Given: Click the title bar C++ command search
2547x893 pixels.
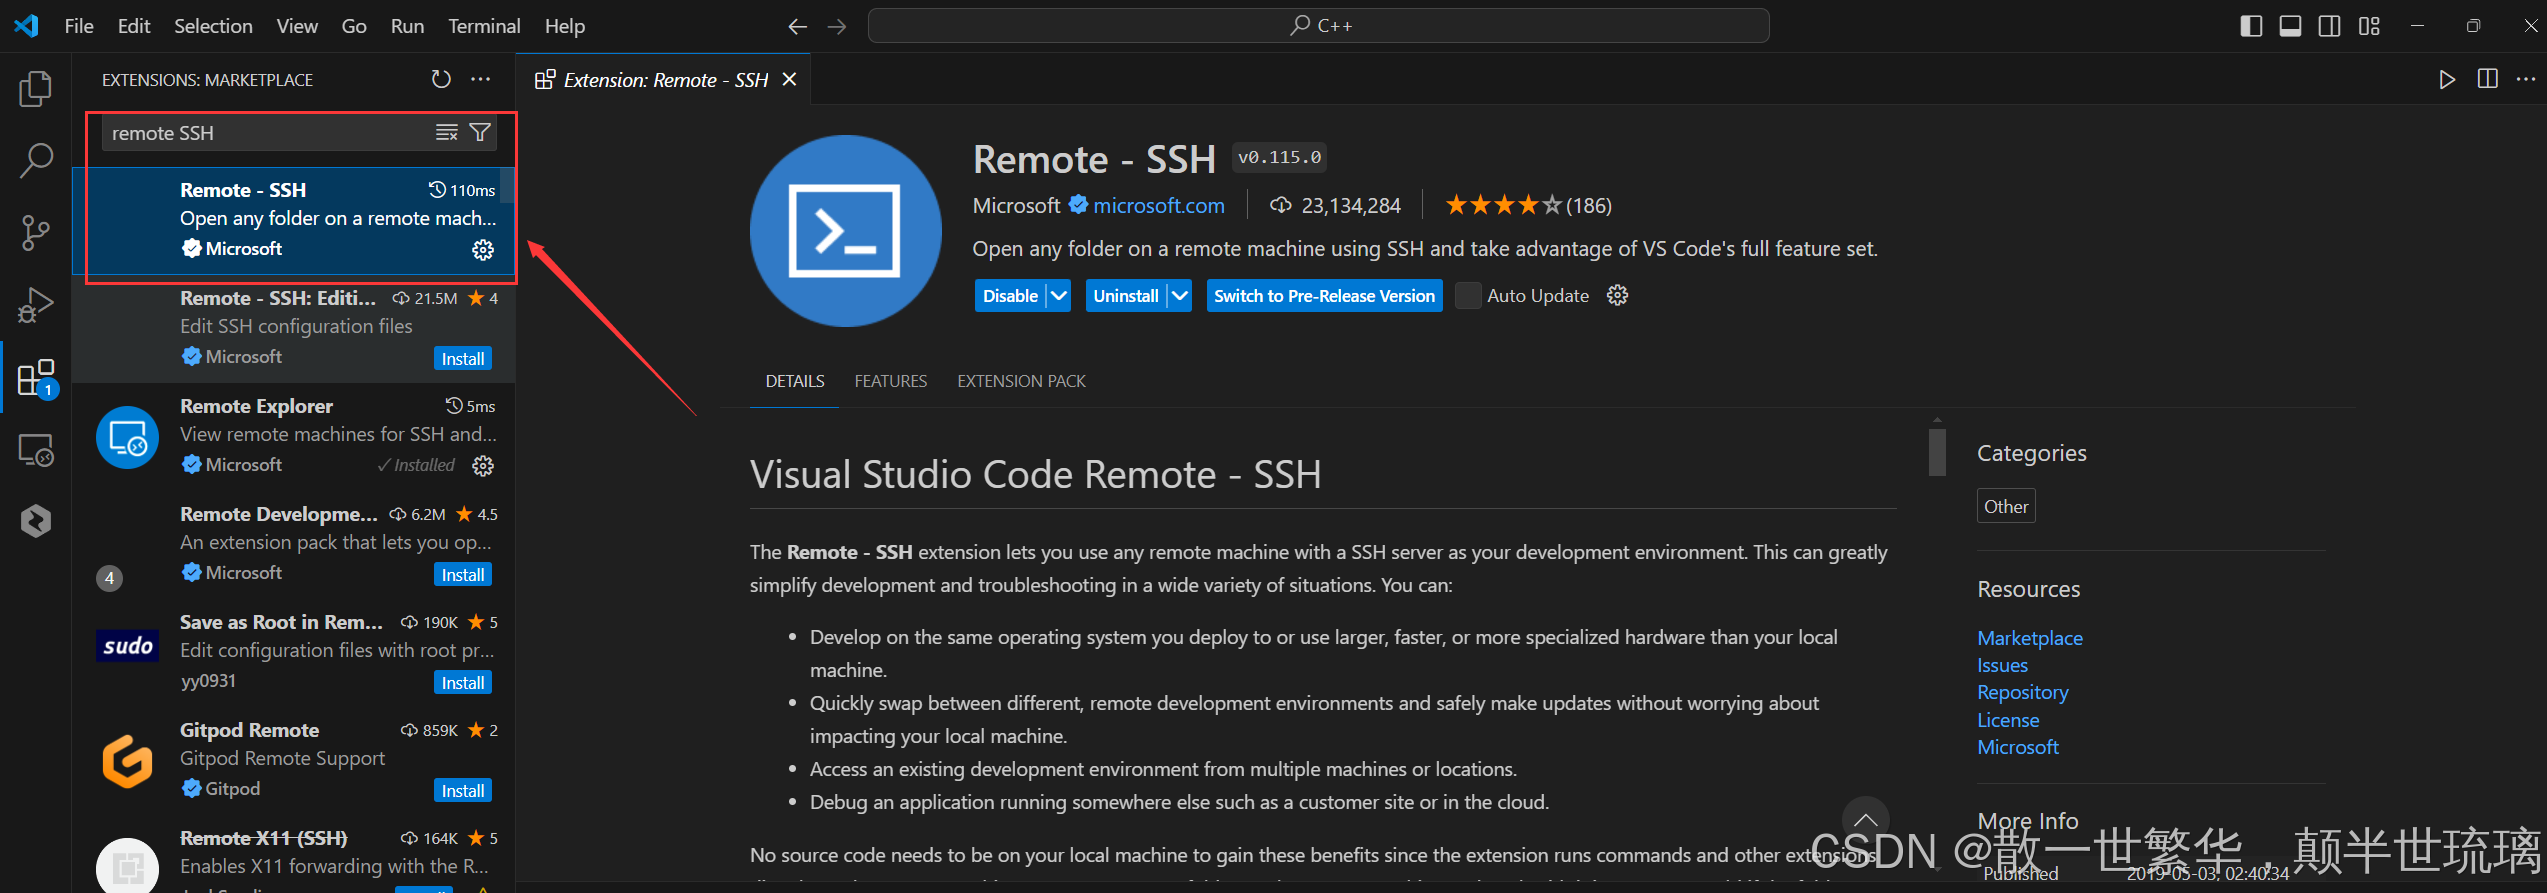Looking at the screenshot, I should point(1318,26).
